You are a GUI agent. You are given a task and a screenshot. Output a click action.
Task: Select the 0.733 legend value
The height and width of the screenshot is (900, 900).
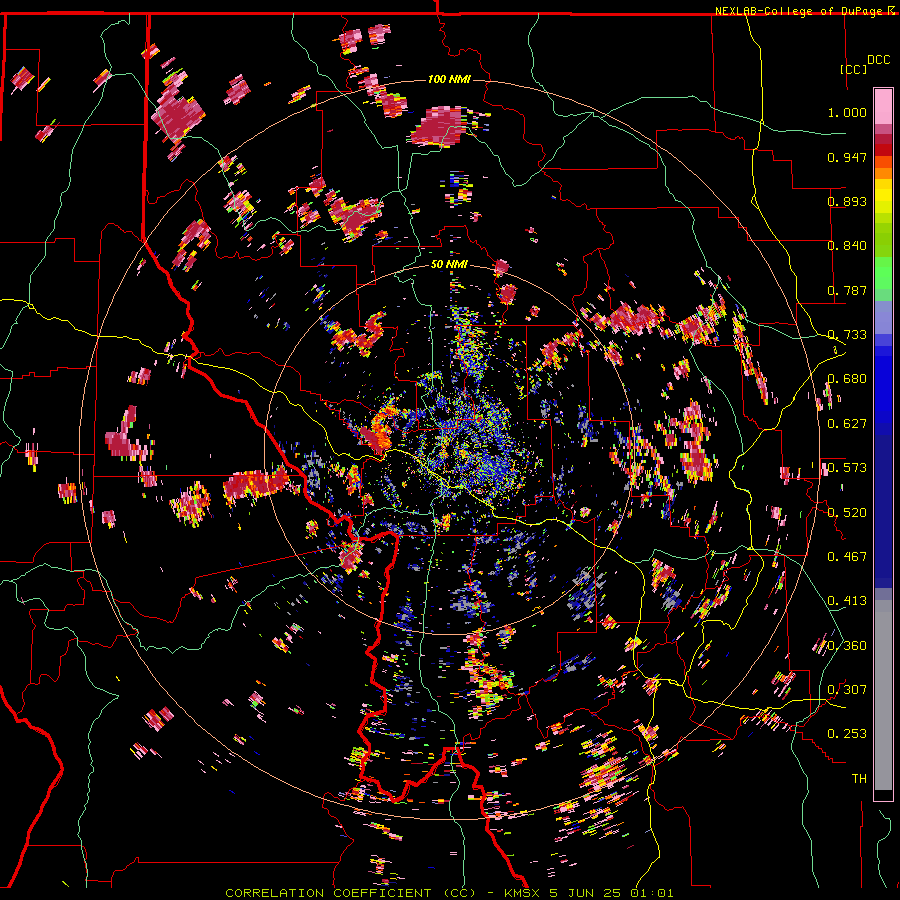[x=847, y=335]
